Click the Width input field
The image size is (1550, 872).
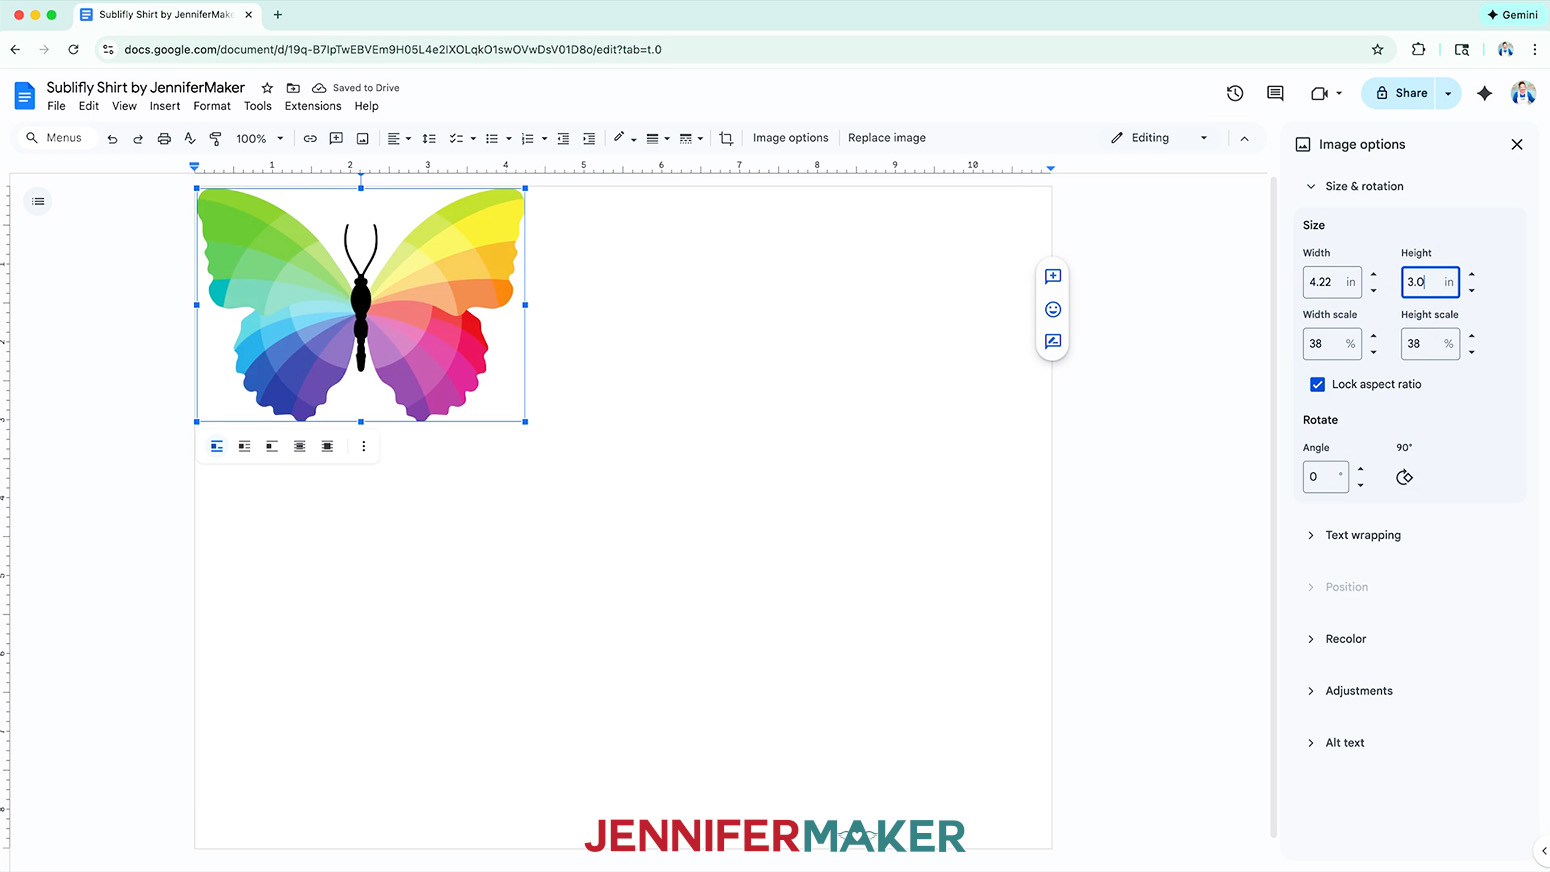tap(1332, 282)
